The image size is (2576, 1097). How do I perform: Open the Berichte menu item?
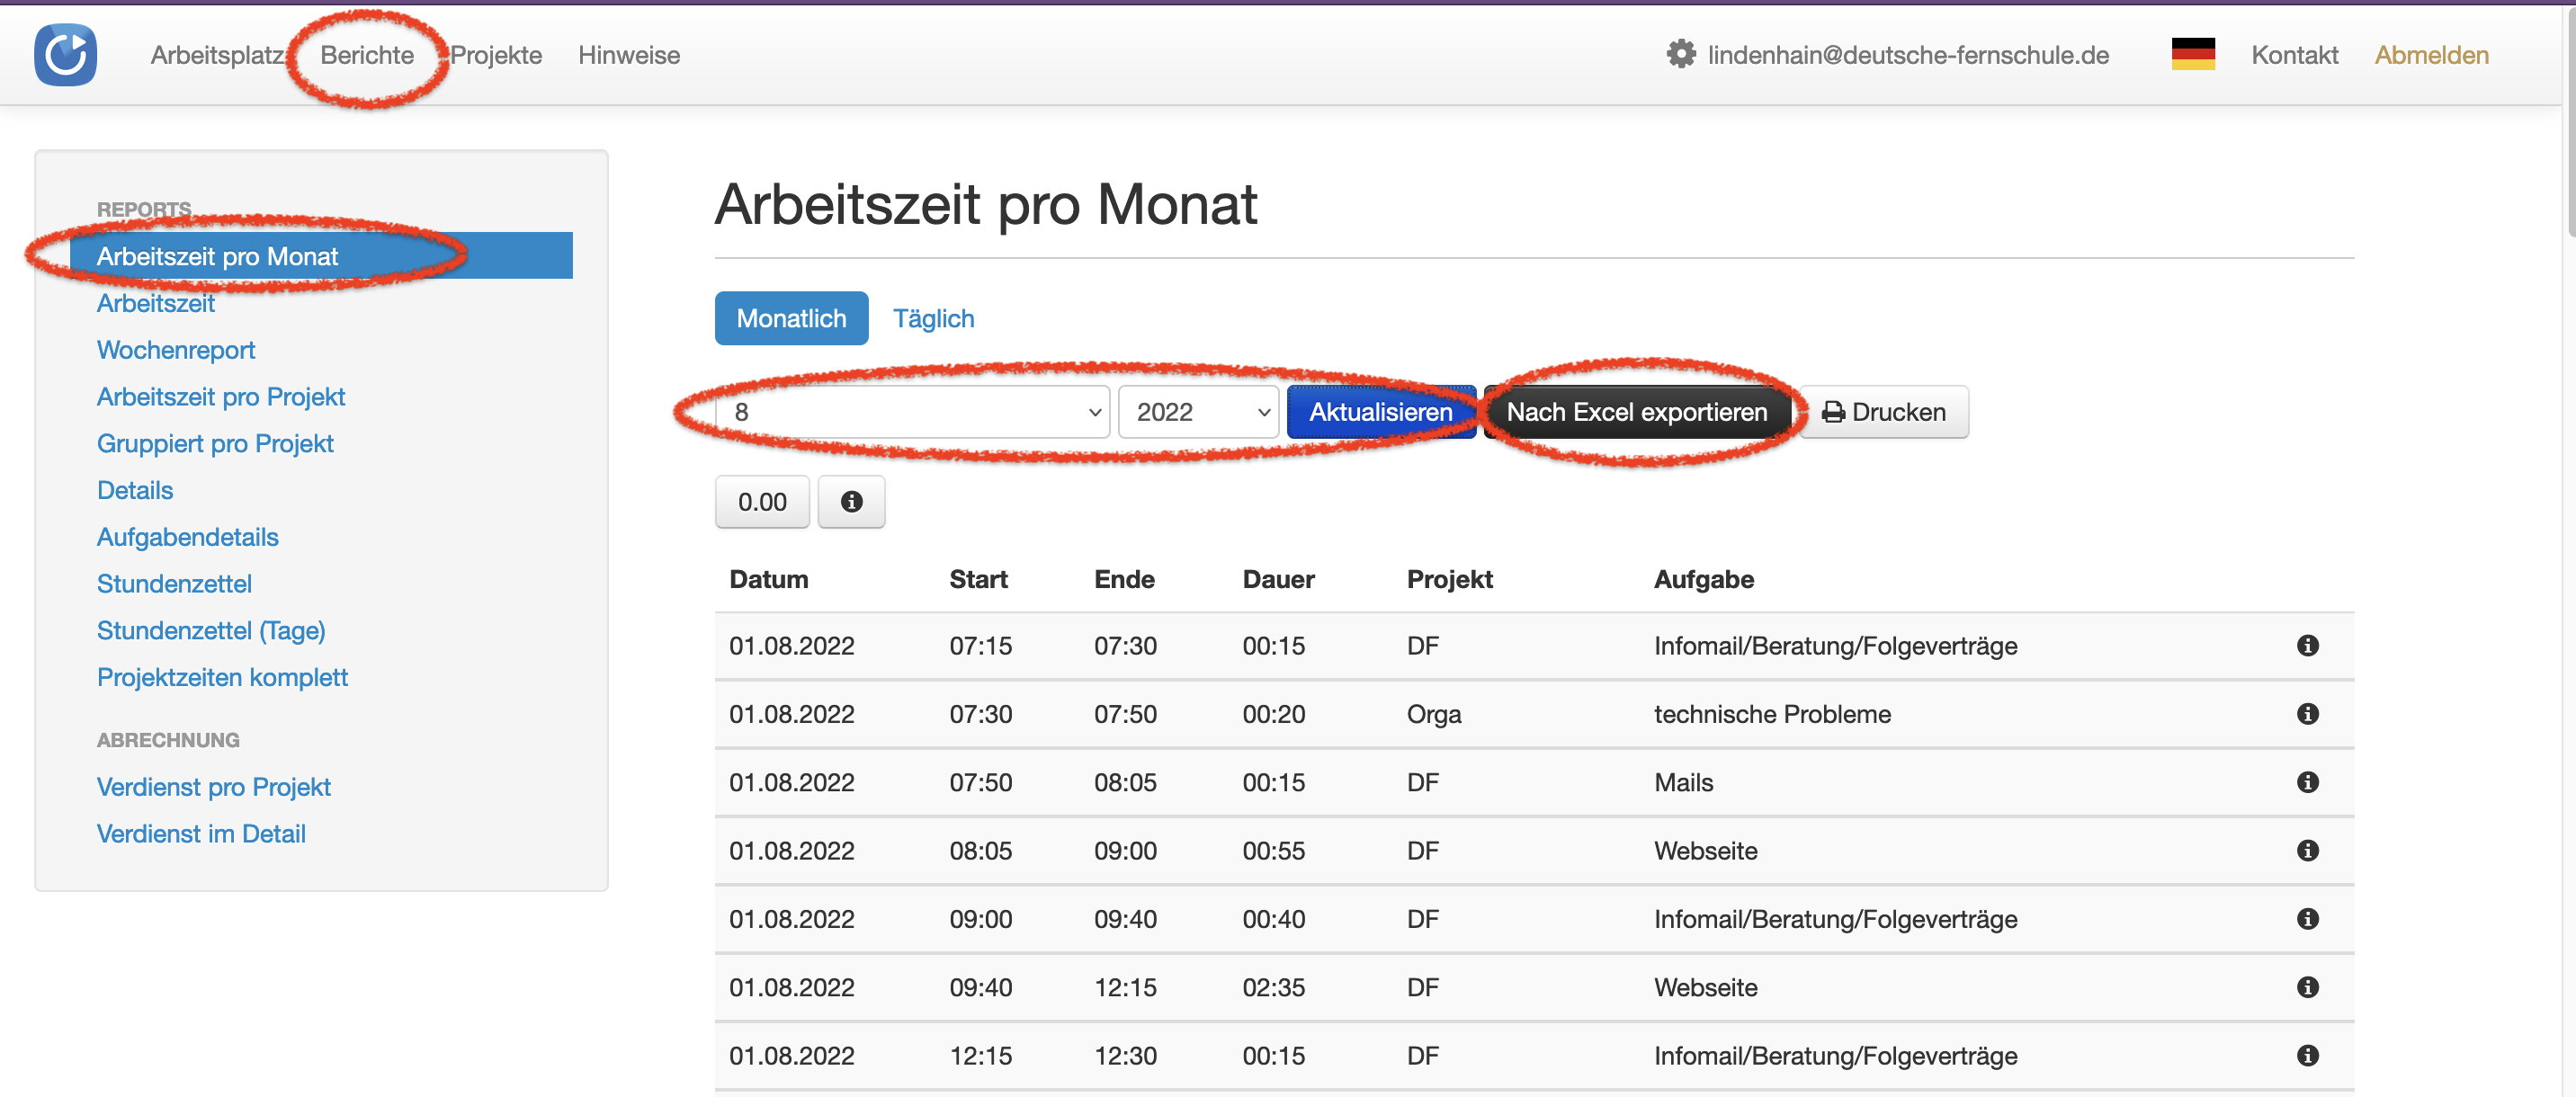click(x=367, y=55)
